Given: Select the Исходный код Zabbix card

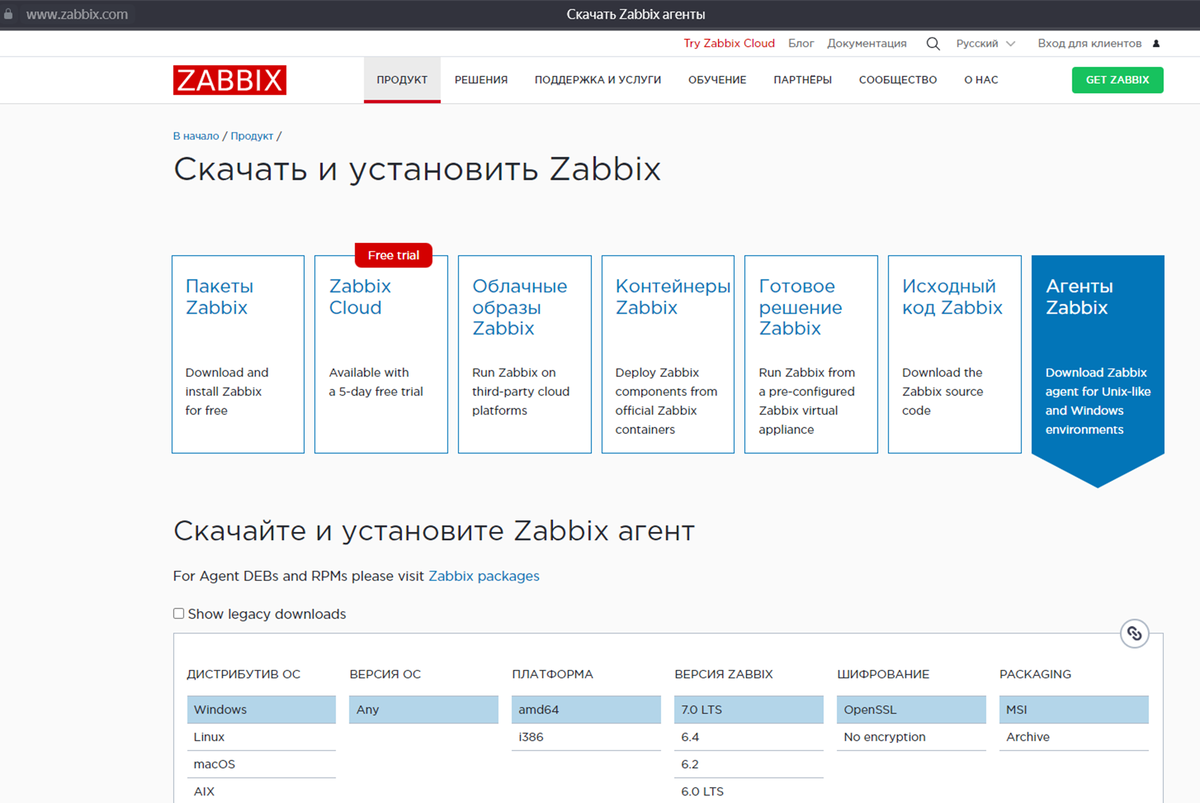Looking at the screenshot, I should point(955,354).
